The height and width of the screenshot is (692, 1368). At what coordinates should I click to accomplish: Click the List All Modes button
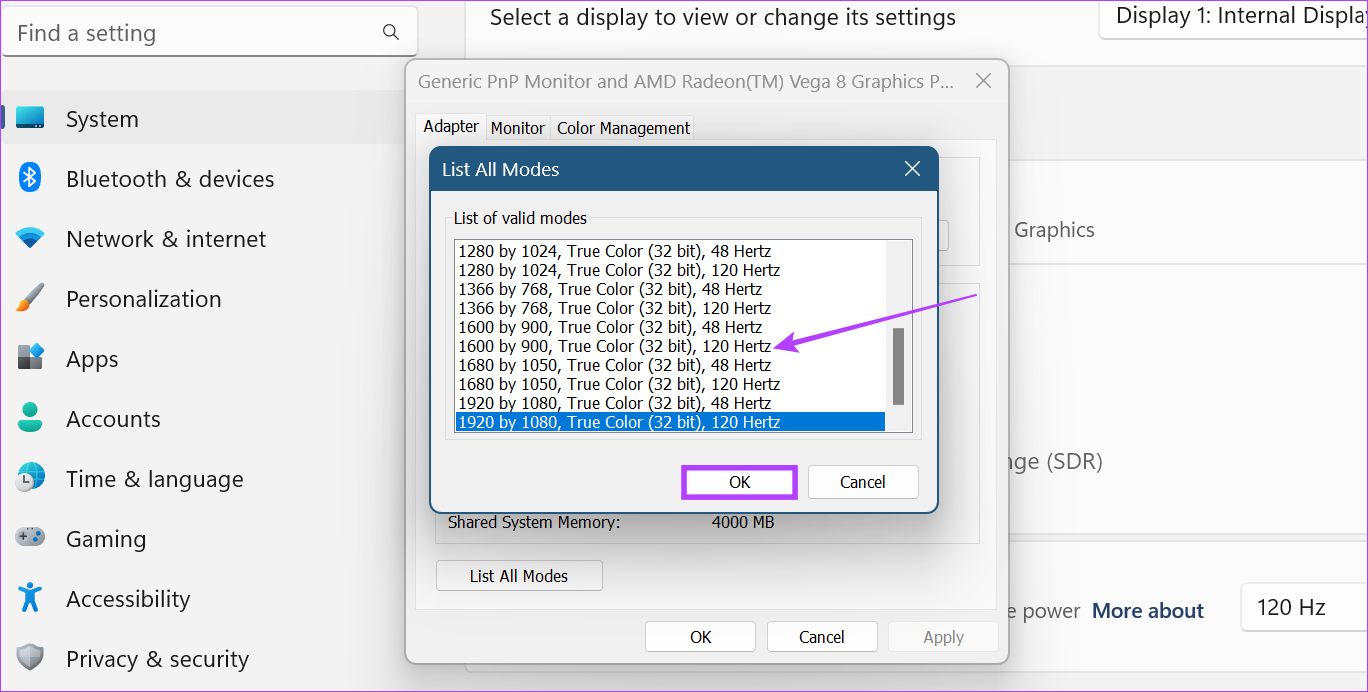click(x=519, y=576)
